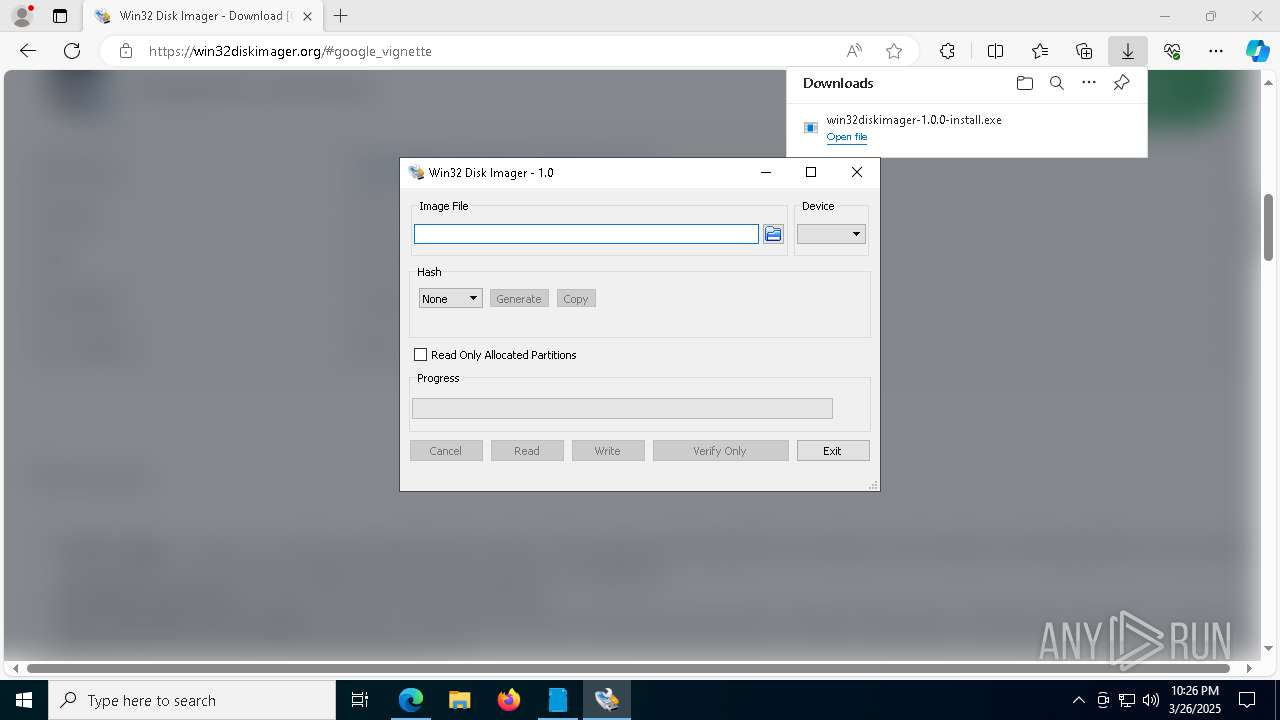Open the Extensions puzzle icon

pos(947,51)
